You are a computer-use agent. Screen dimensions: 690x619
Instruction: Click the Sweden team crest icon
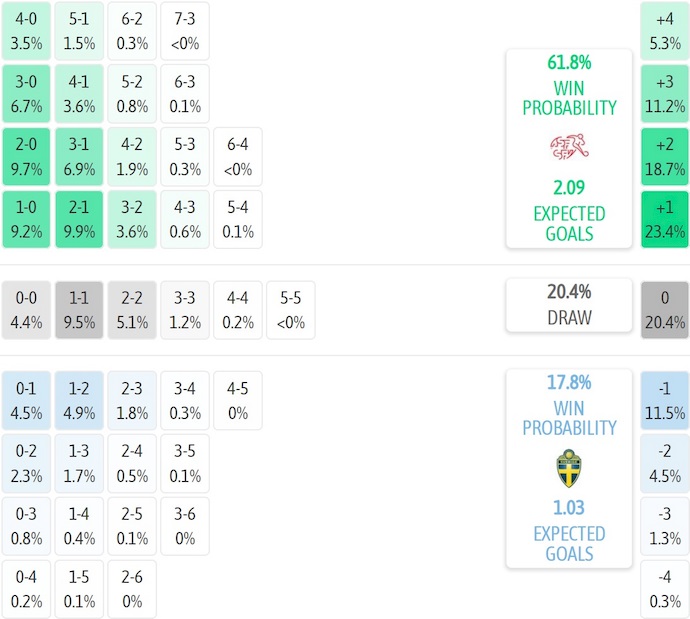568,468
